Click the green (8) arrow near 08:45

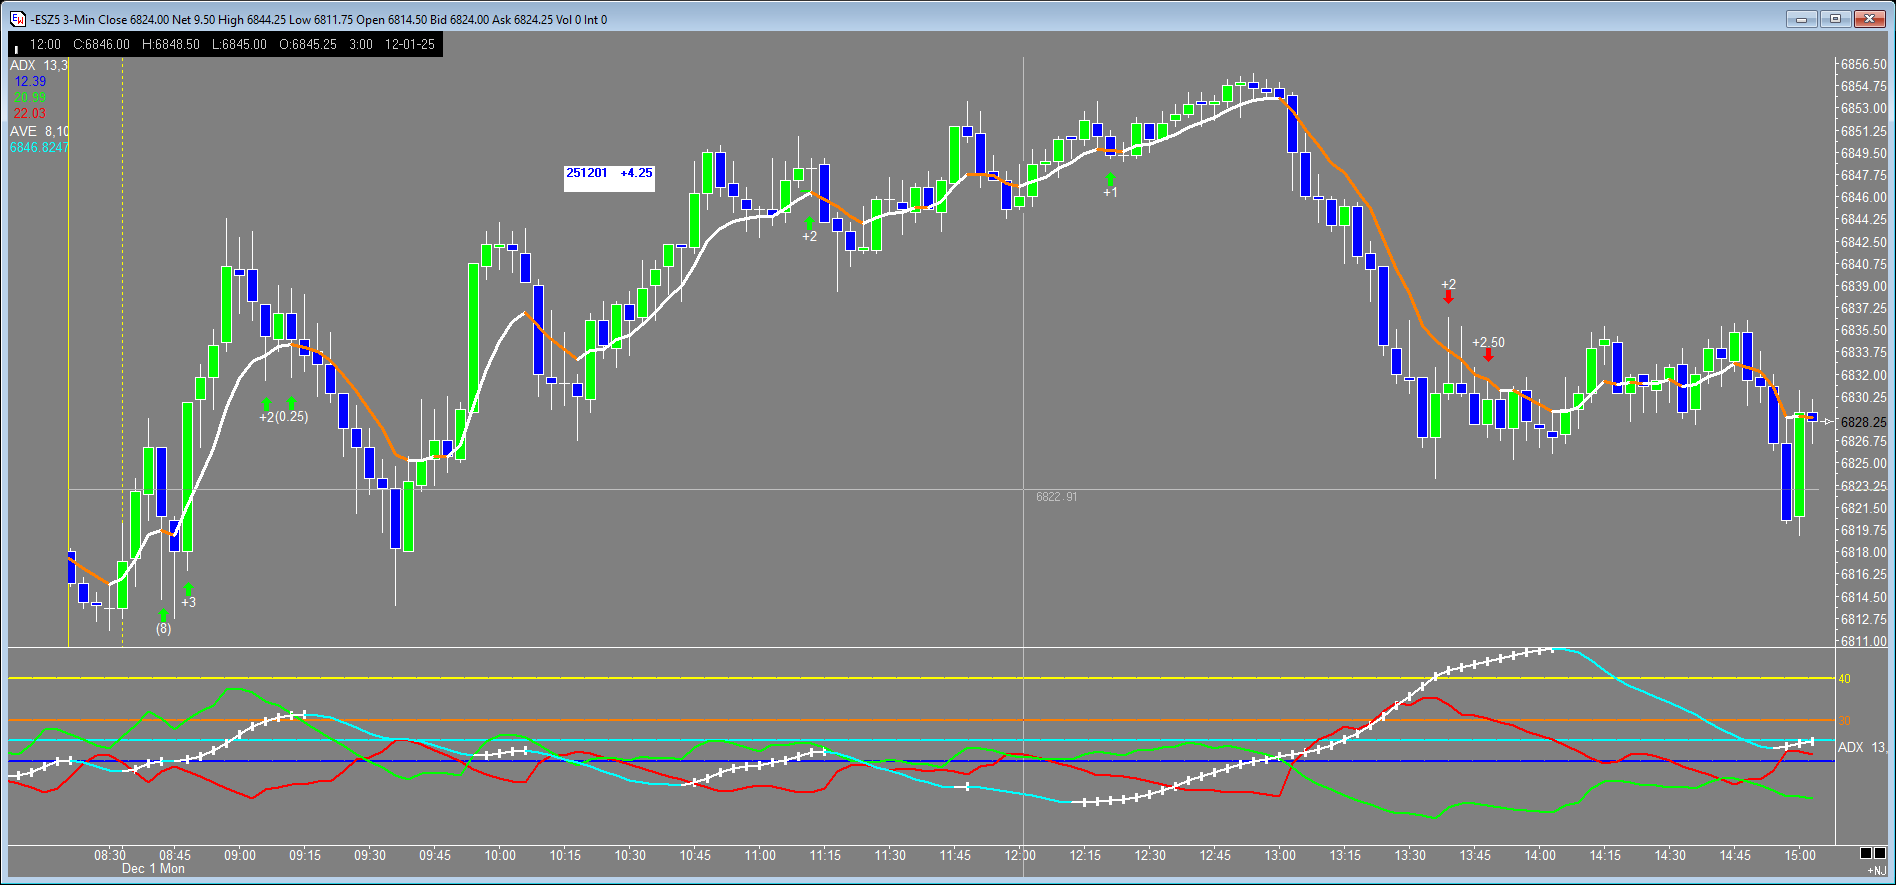(x=163, y=615)
